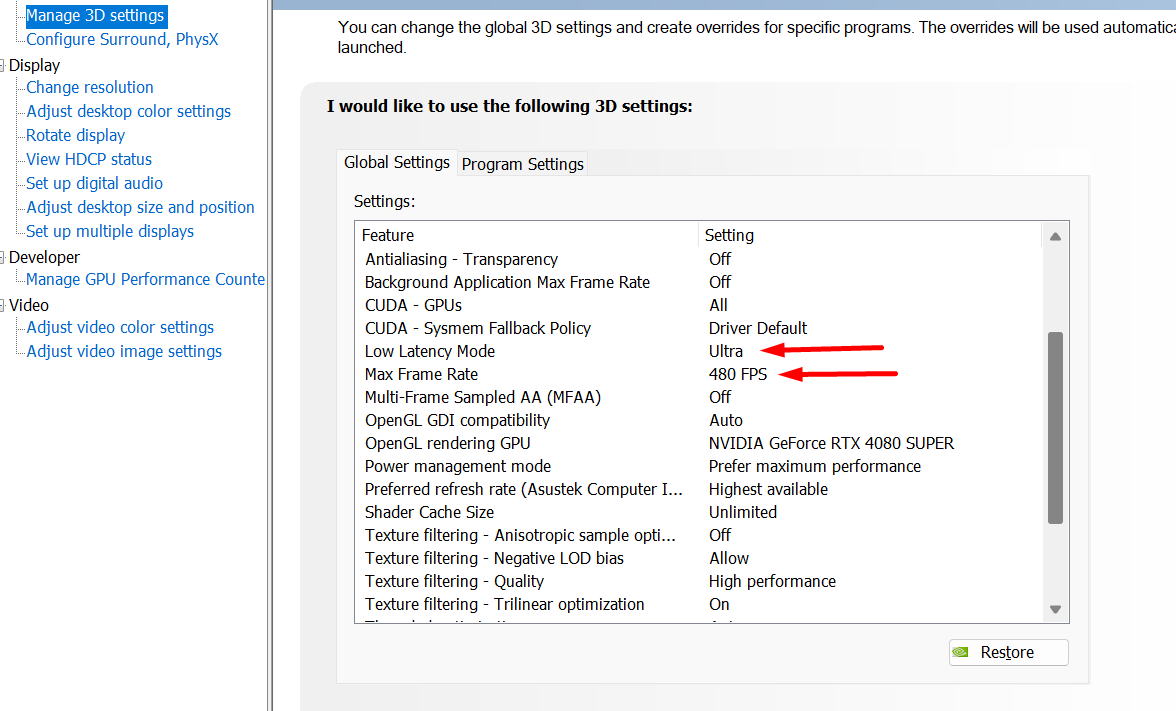The height and width of the screenshot is (711, 1176).
Task: Click the Unlimited setting value
Action: pos(742,513)
